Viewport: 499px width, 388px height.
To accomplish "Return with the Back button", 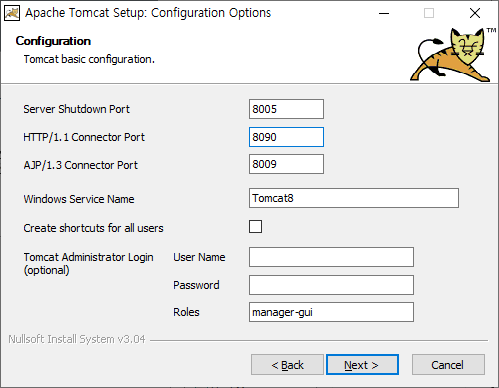I will click(287, 365).
